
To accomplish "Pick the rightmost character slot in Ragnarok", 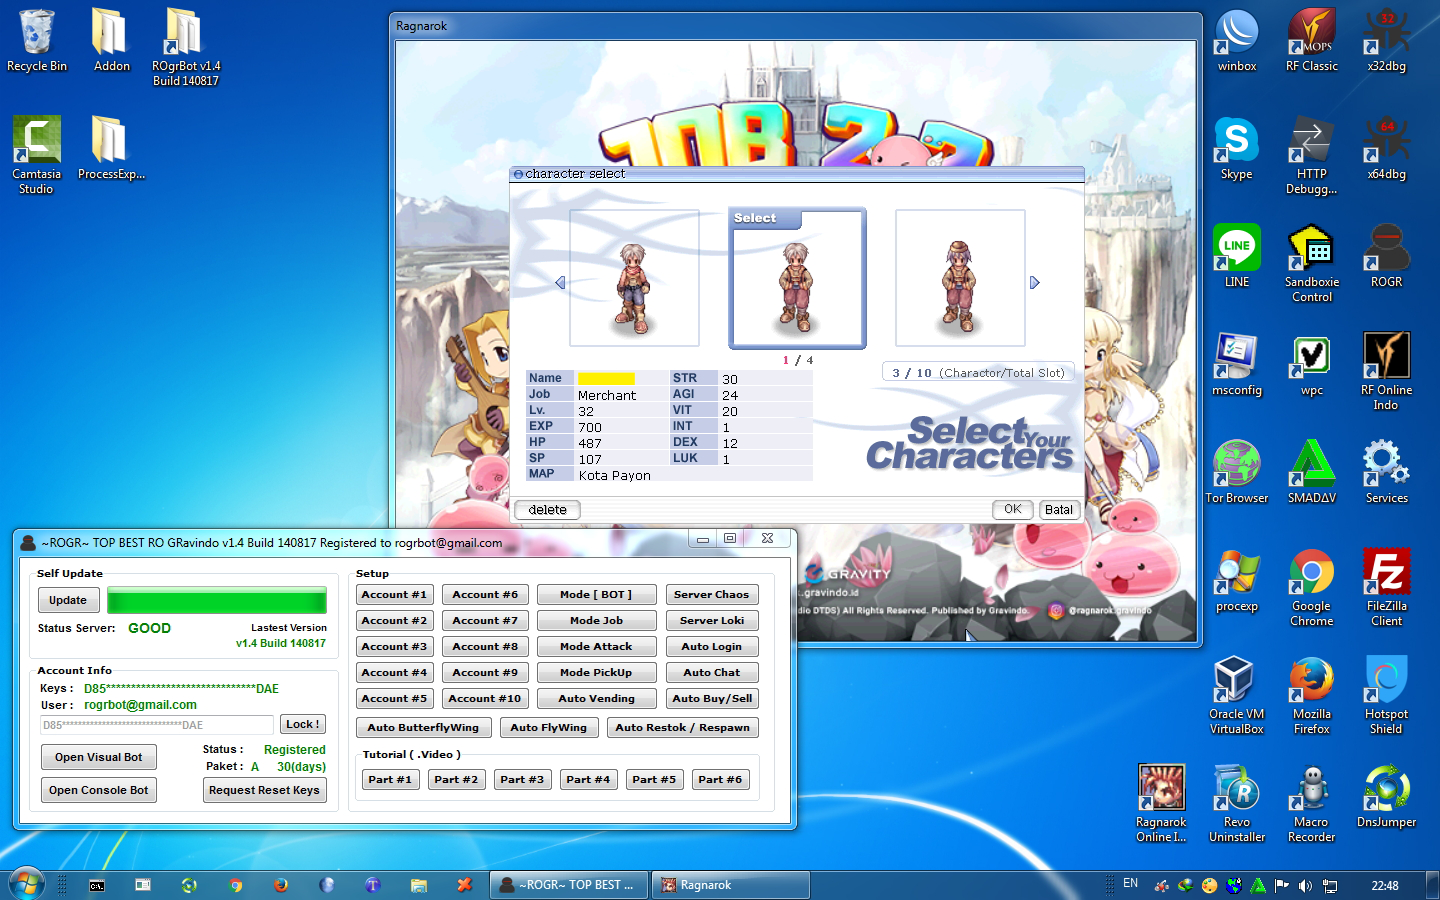I will point(960,278).
